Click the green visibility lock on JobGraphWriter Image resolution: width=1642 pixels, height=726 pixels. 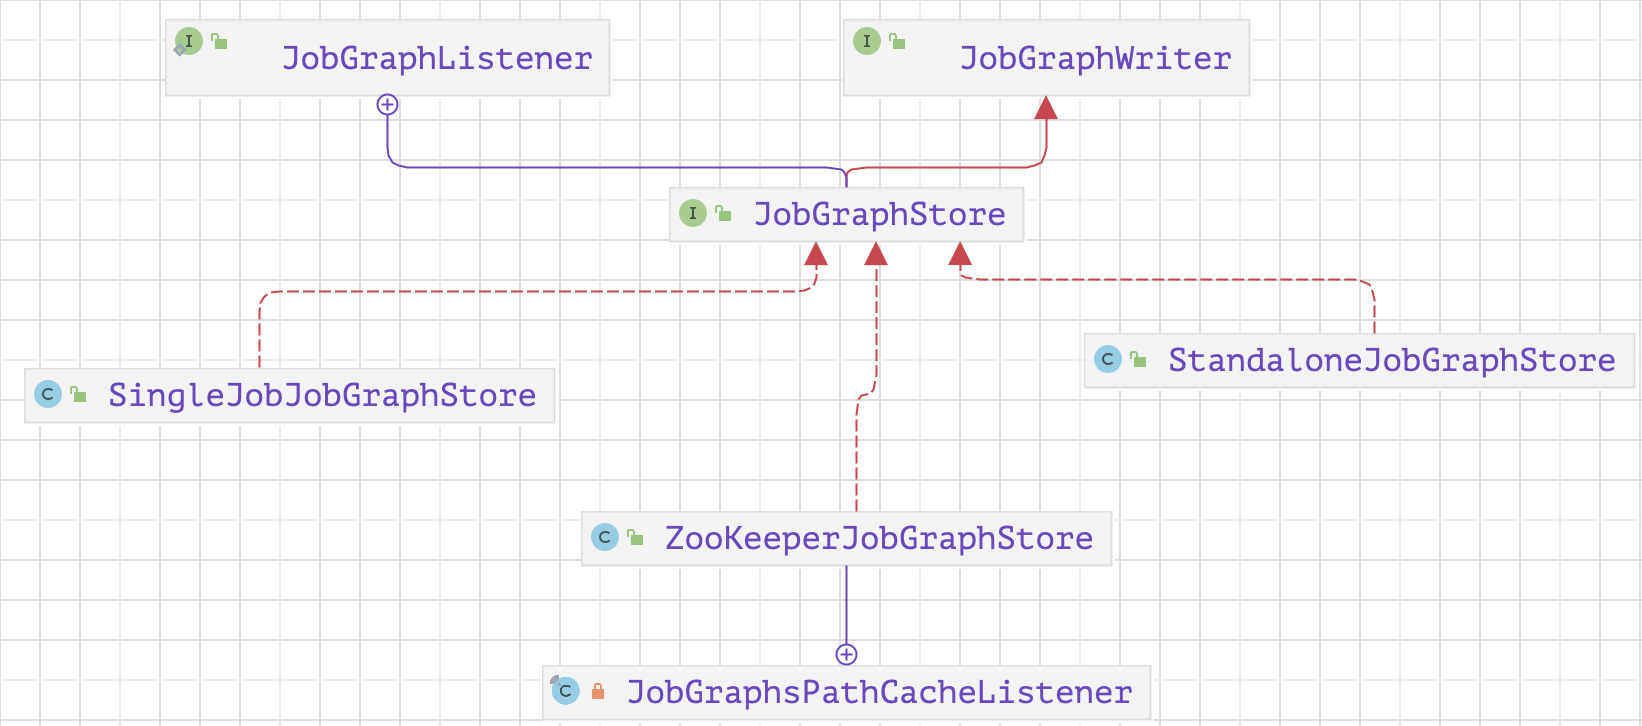tap(898, 41)
